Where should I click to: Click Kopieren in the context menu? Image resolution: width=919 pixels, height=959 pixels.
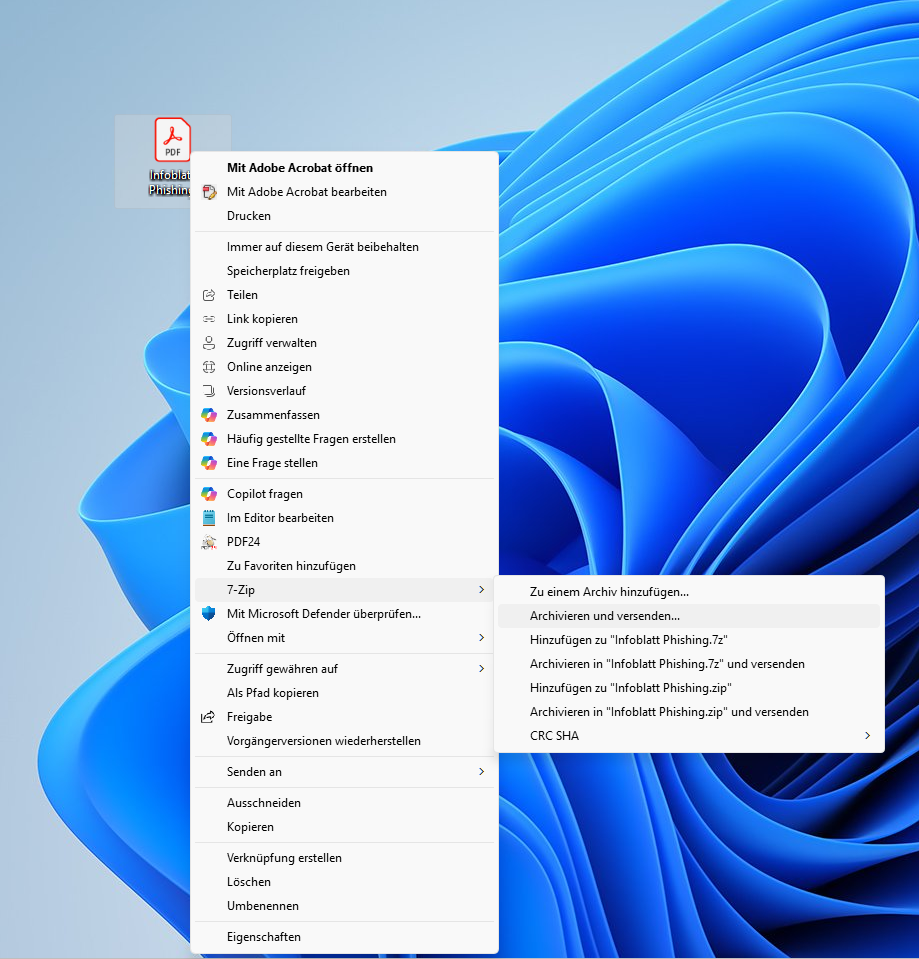point(344,827)
